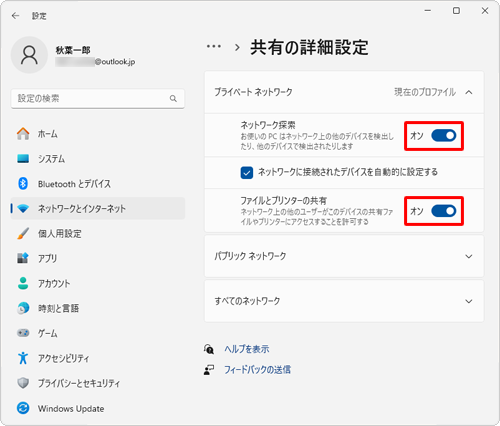500x426 pixels.
Task: Open アカウント settings category
Action: click(x=98, y=283)
